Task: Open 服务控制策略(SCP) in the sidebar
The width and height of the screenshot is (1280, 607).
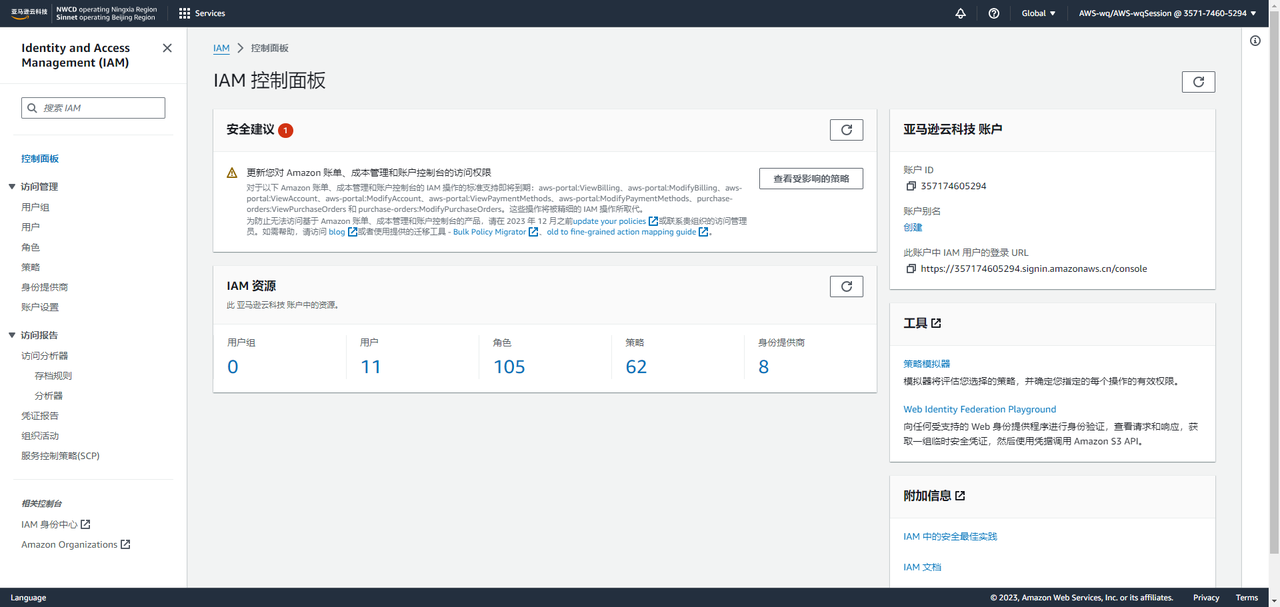Action: 60,456
